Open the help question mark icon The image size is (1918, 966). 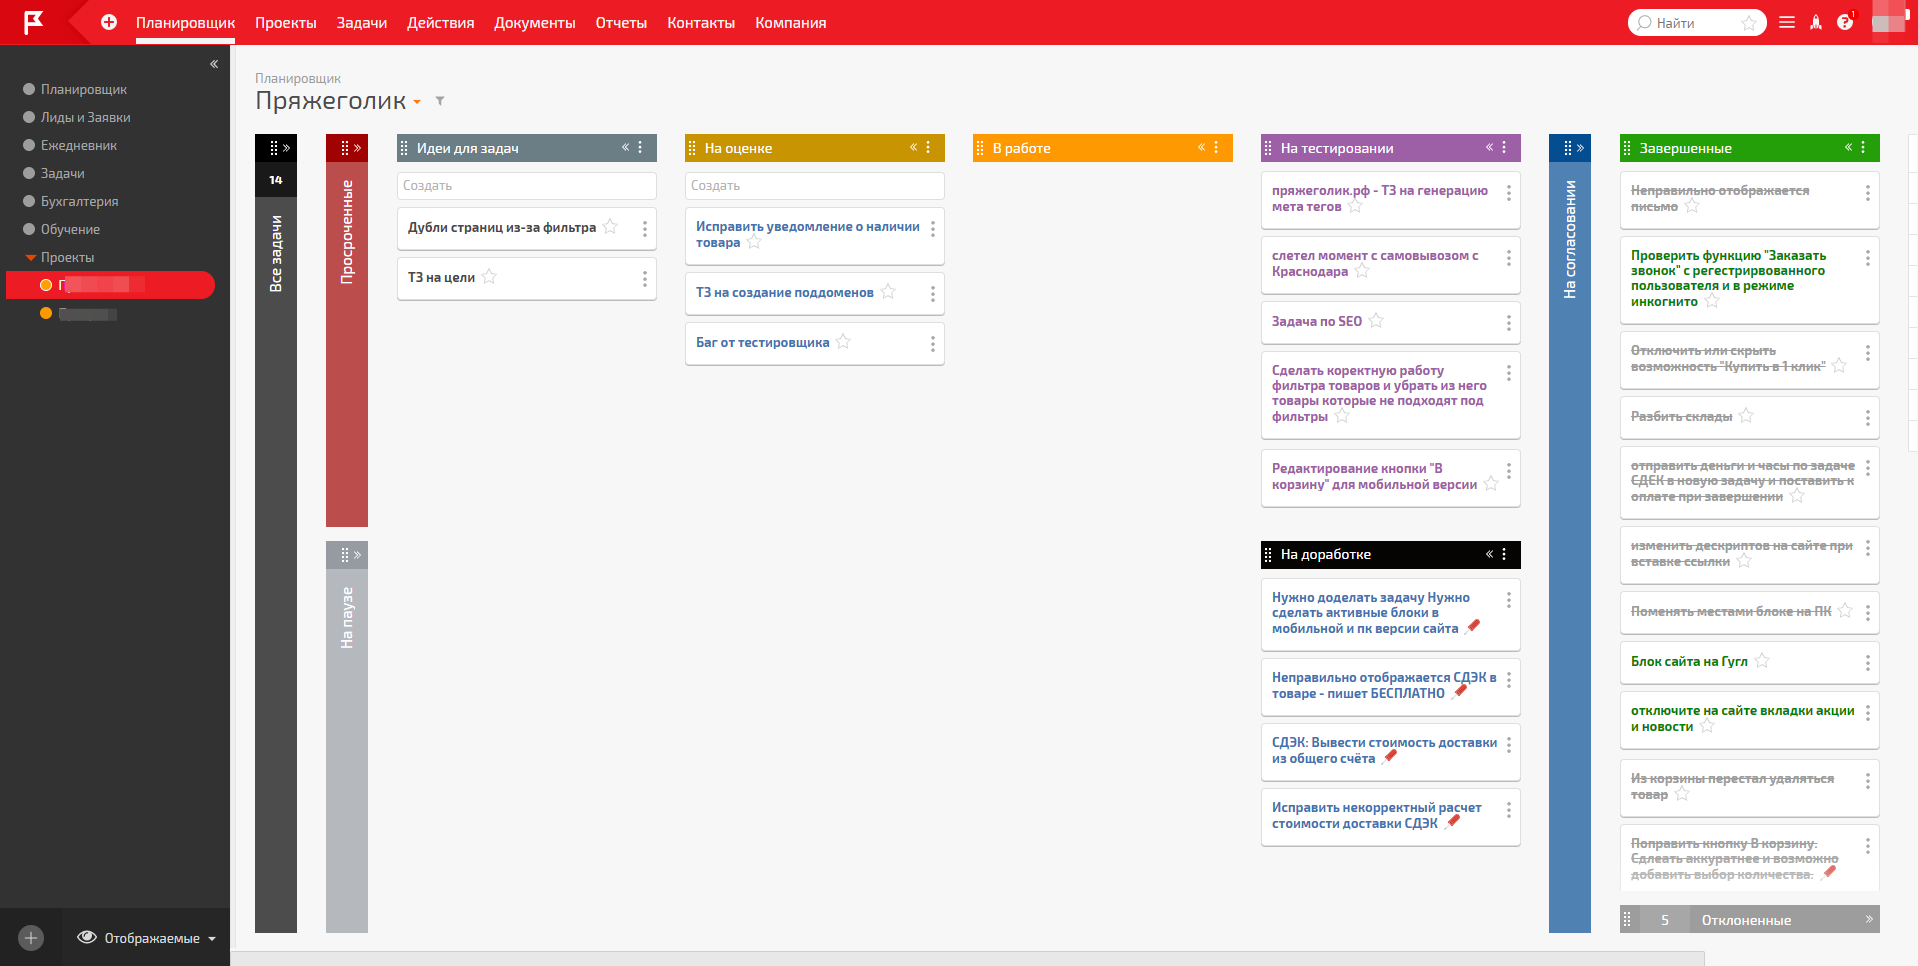tap(1845, 22)
